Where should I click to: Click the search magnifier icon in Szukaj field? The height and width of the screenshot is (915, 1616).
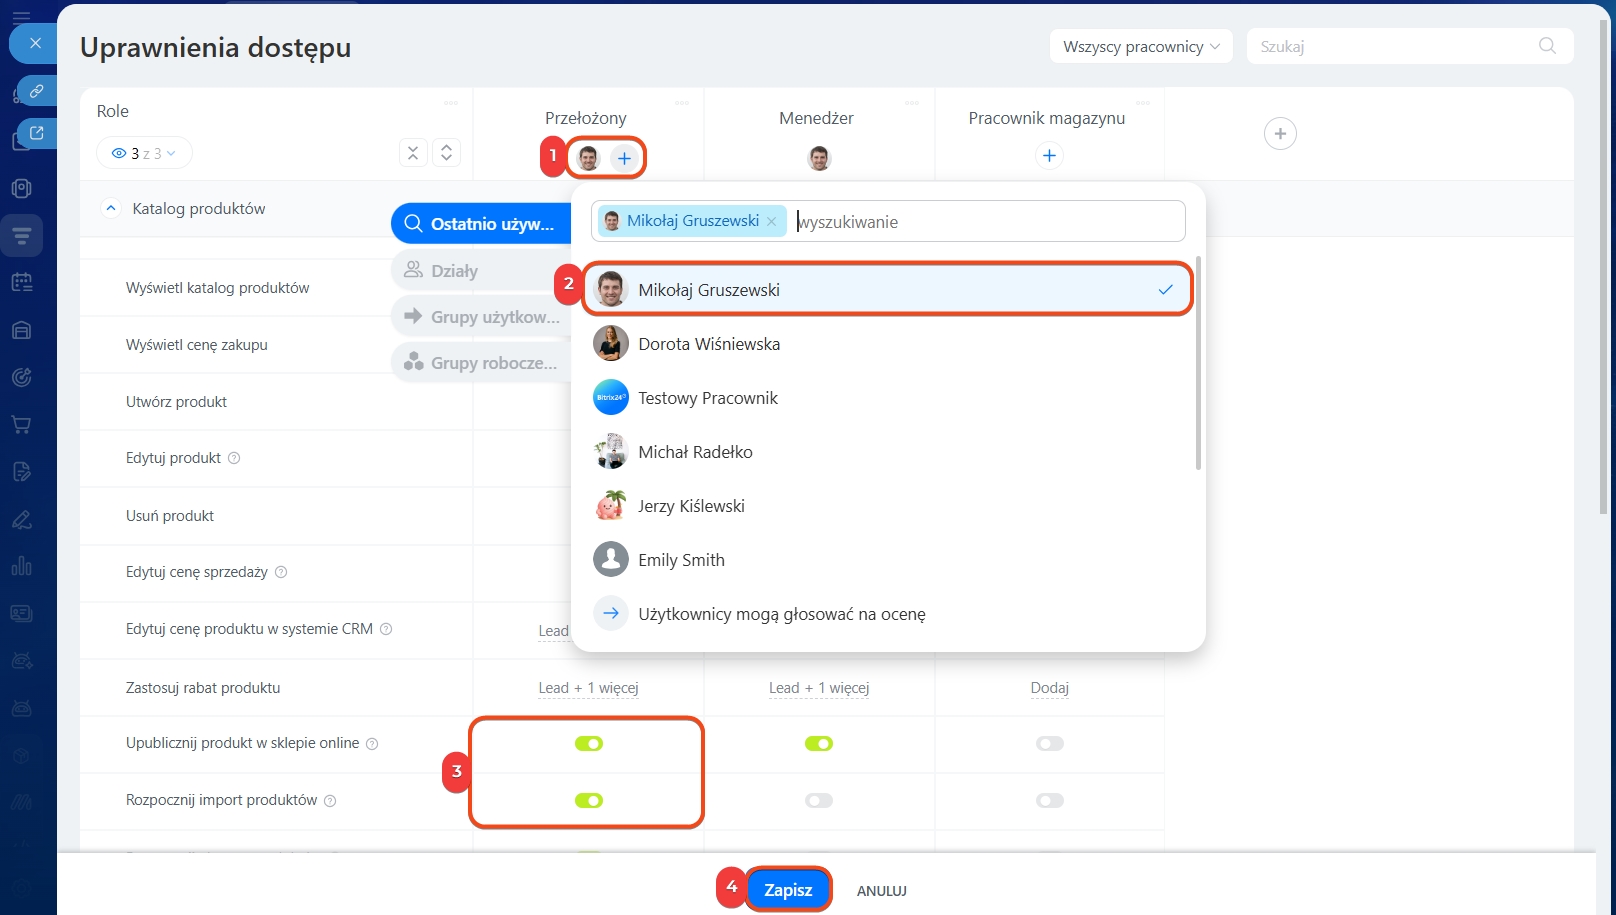pyautogui.click(x=1547, y=46)
